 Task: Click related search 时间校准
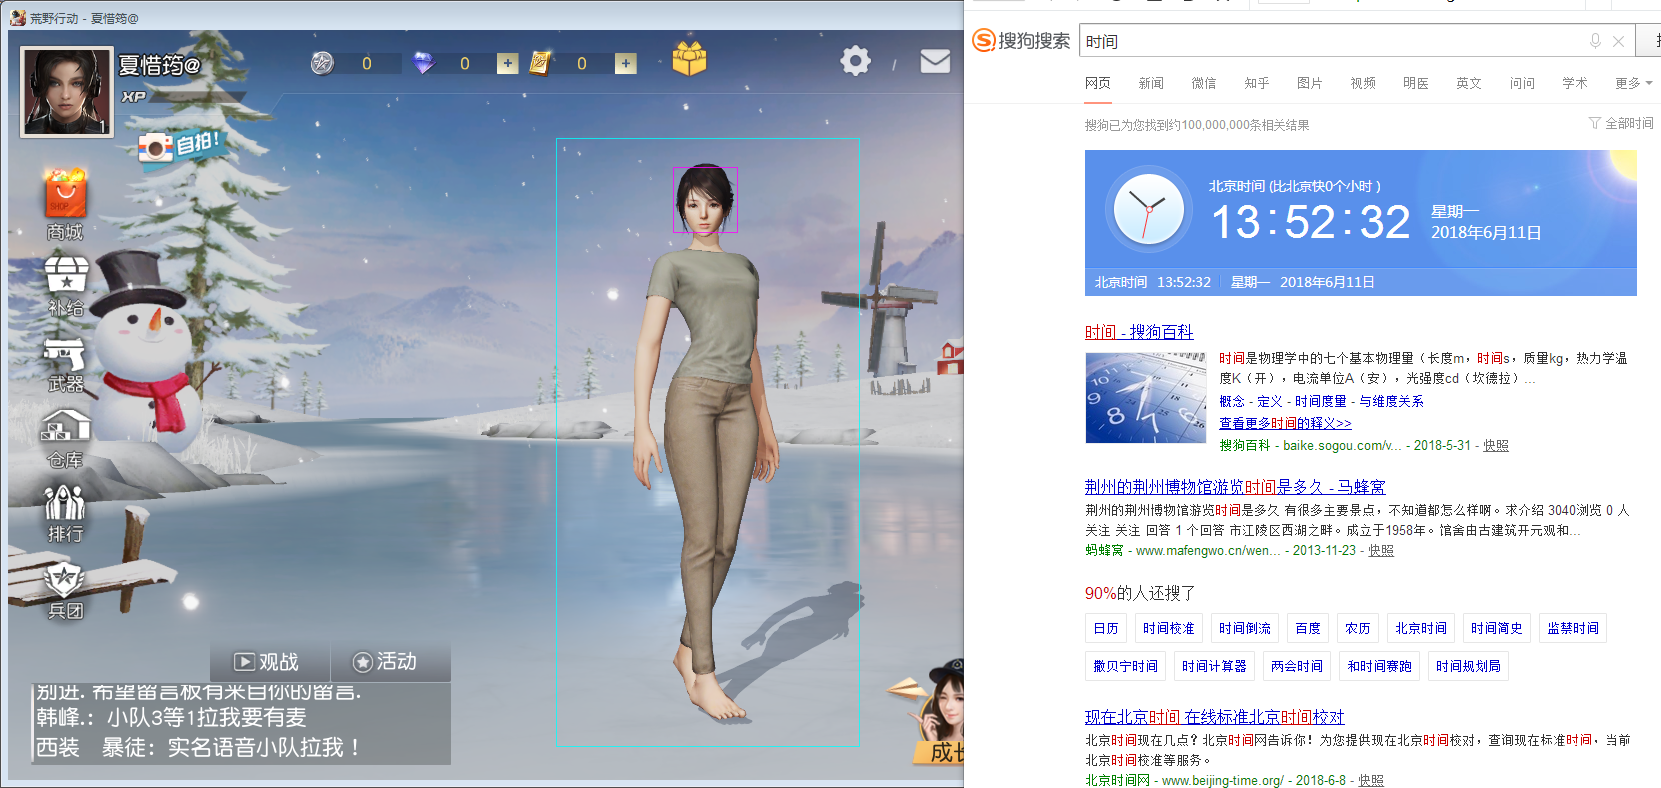pos(1169,628)
